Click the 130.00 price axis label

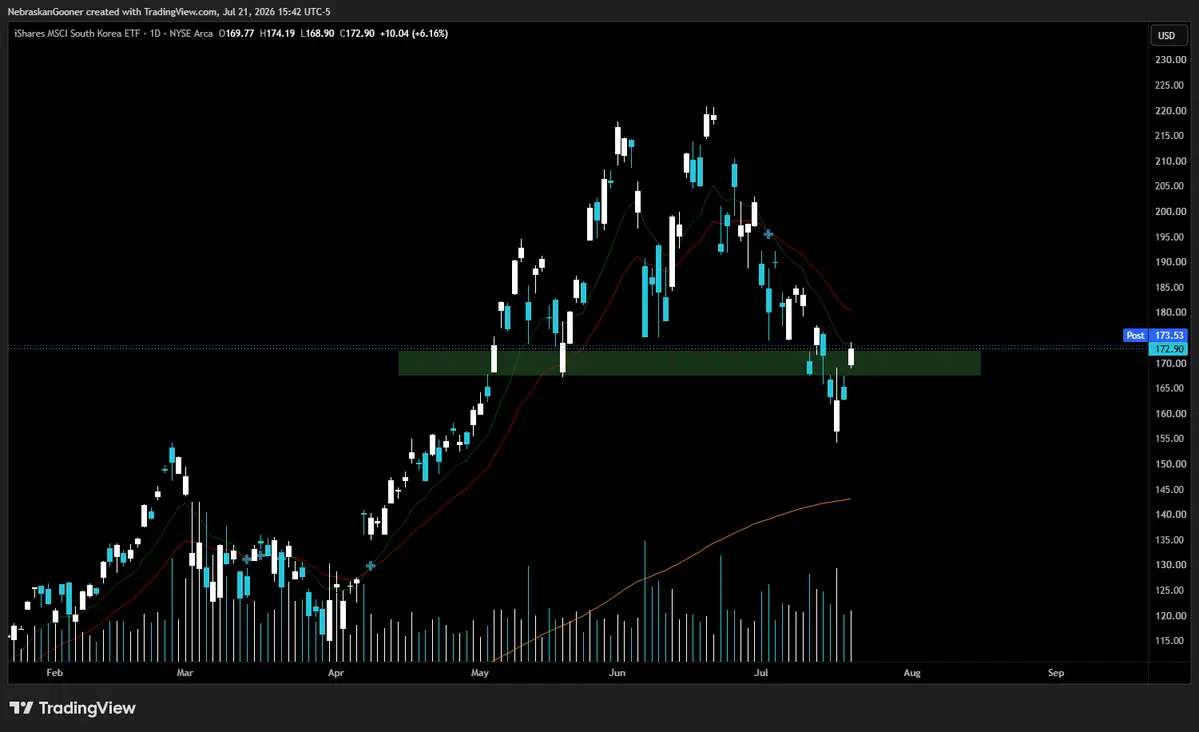point(1170,564)
